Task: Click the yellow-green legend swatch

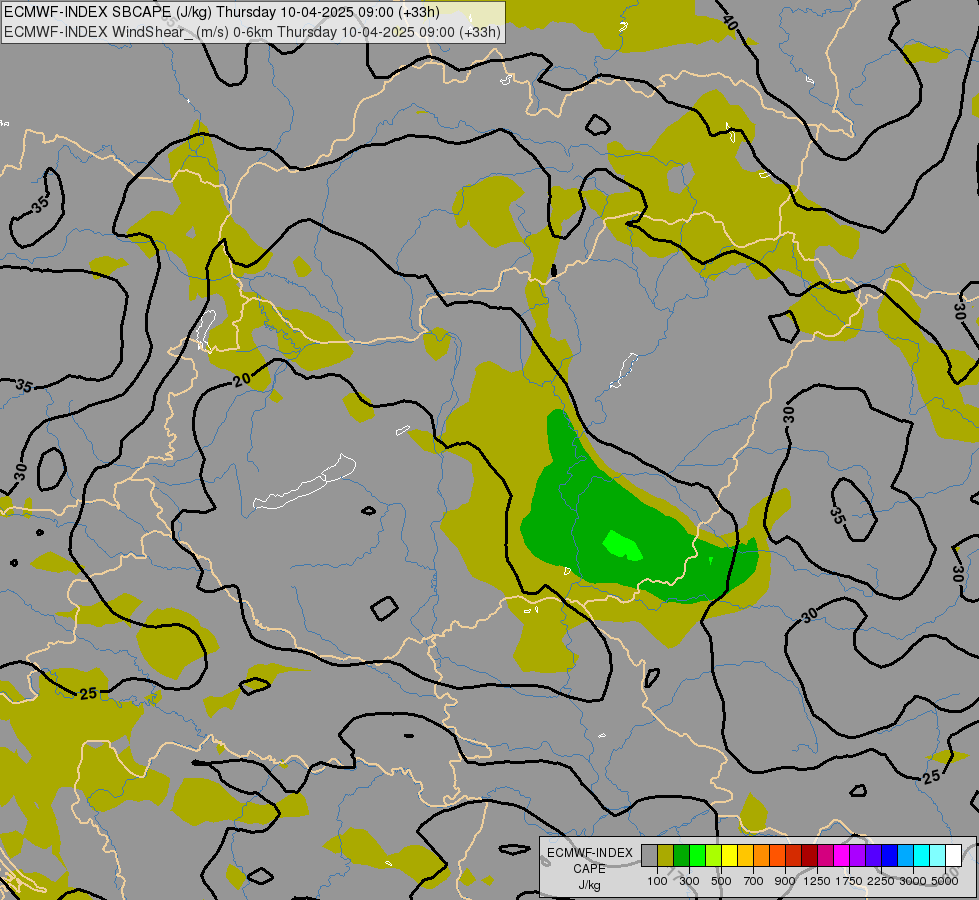Action: click(x=713, y=855)
